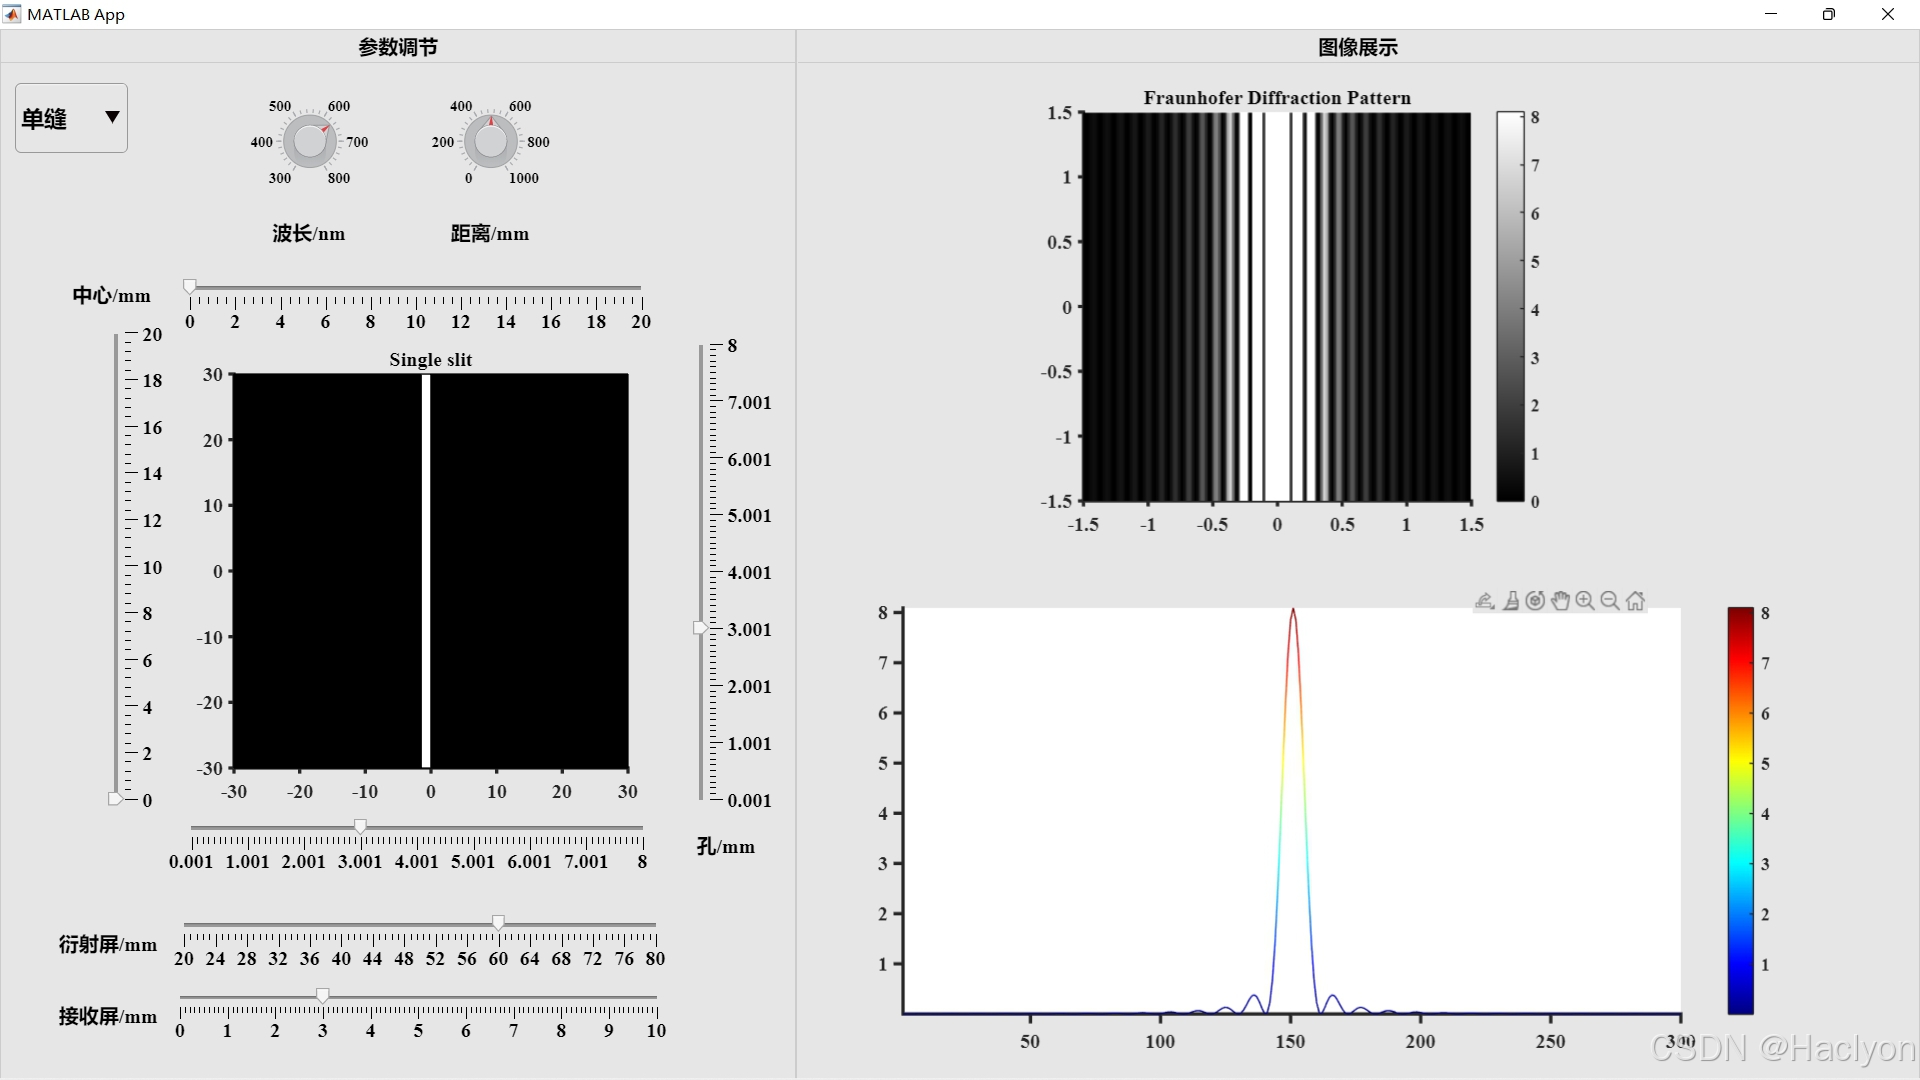This screenshot has height=1080, width=1920.
Task: Click the 距离/mm distance knob
Action: (x=490, y=141)
